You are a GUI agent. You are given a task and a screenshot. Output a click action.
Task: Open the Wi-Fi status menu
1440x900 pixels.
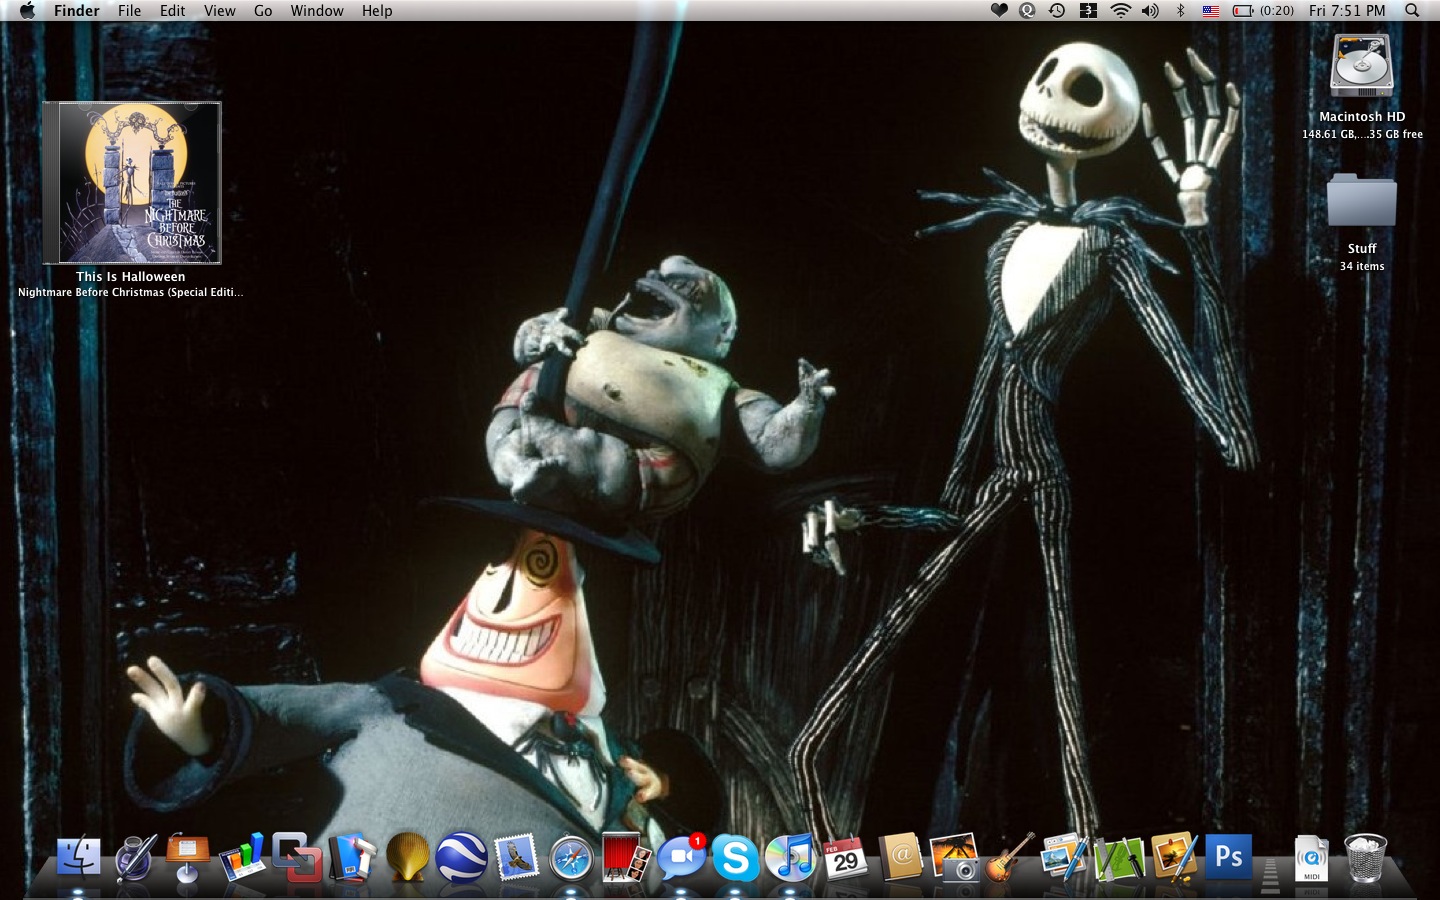pos(1120,11)
